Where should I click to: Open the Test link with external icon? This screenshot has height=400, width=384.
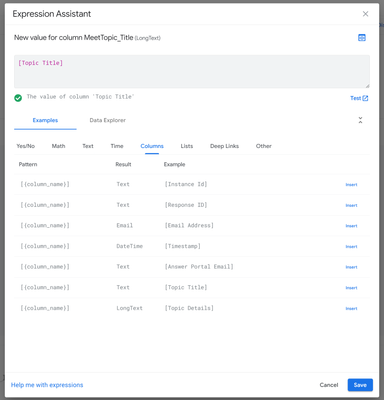(359, 98)
